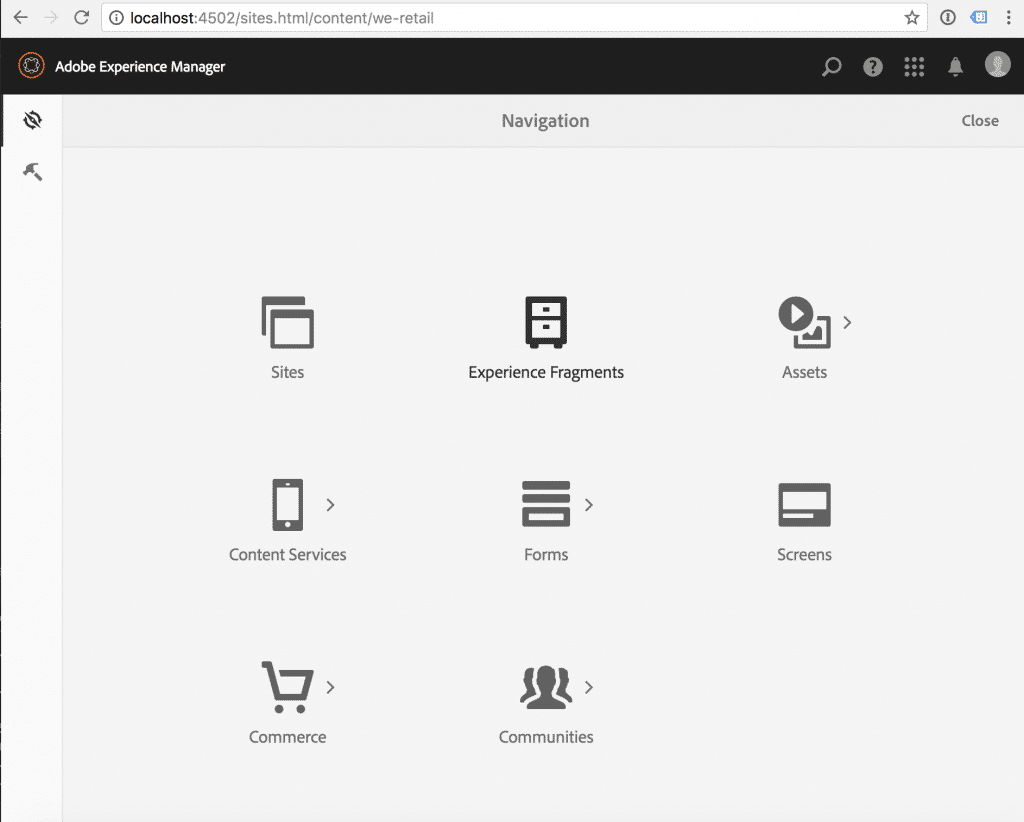Click the Commerce label
Viewport: 1024px width, 822px height.
coord(287,736)
